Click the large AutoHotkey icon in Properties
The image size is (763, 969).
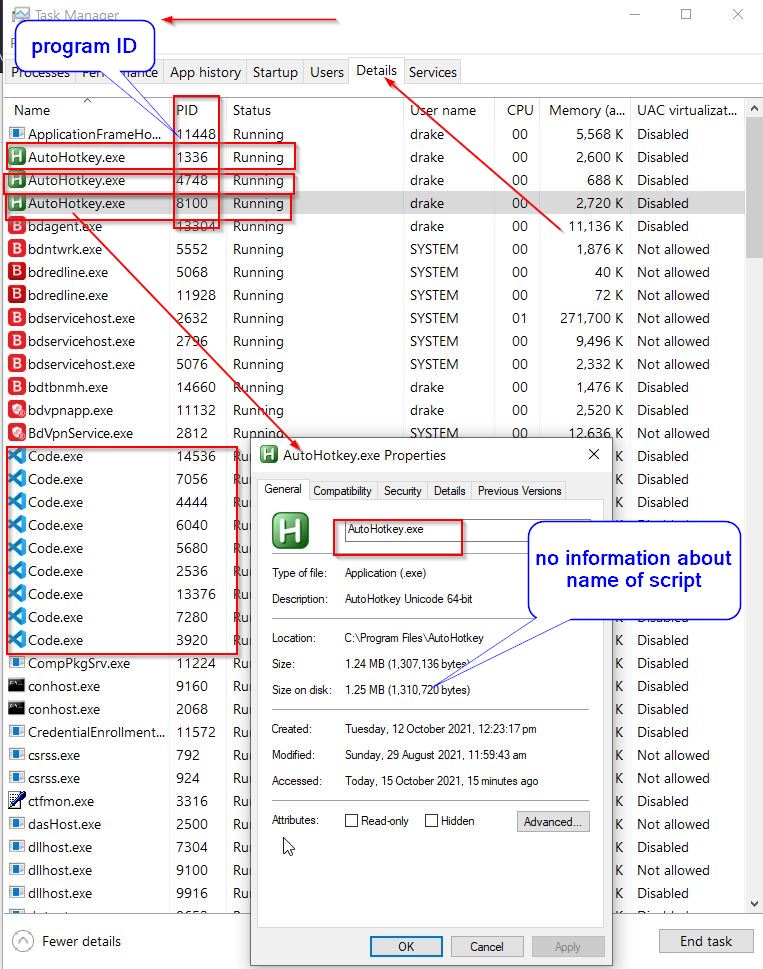click(290, 530)
